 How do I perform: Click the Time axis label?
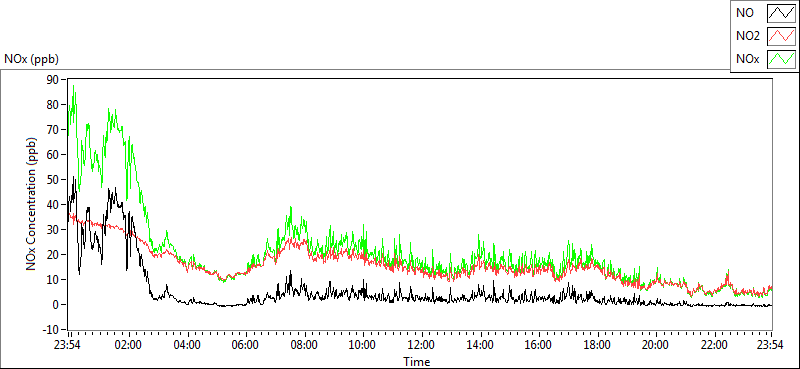coord(417,362)
